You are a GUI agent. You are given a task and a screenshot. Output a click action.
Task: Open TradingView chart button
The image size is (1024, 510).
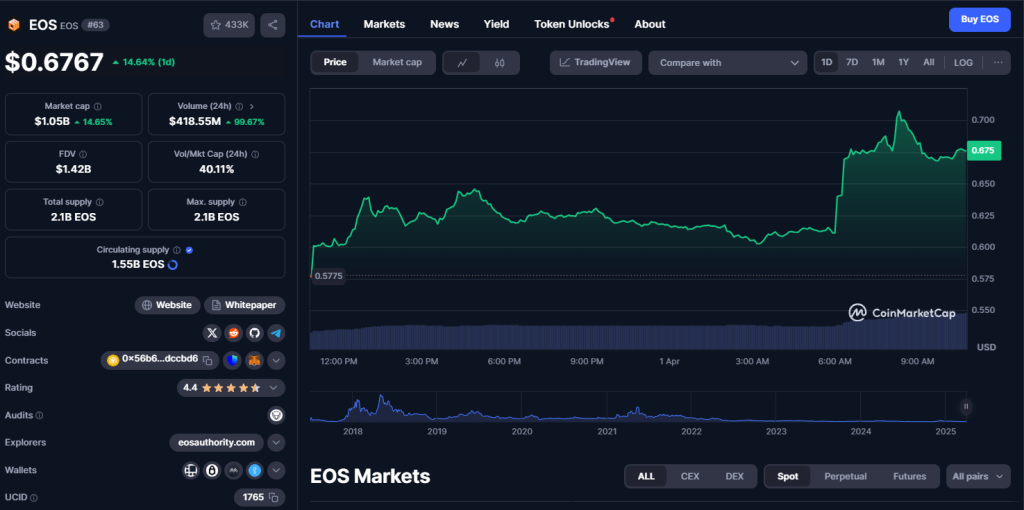[596, 63]
